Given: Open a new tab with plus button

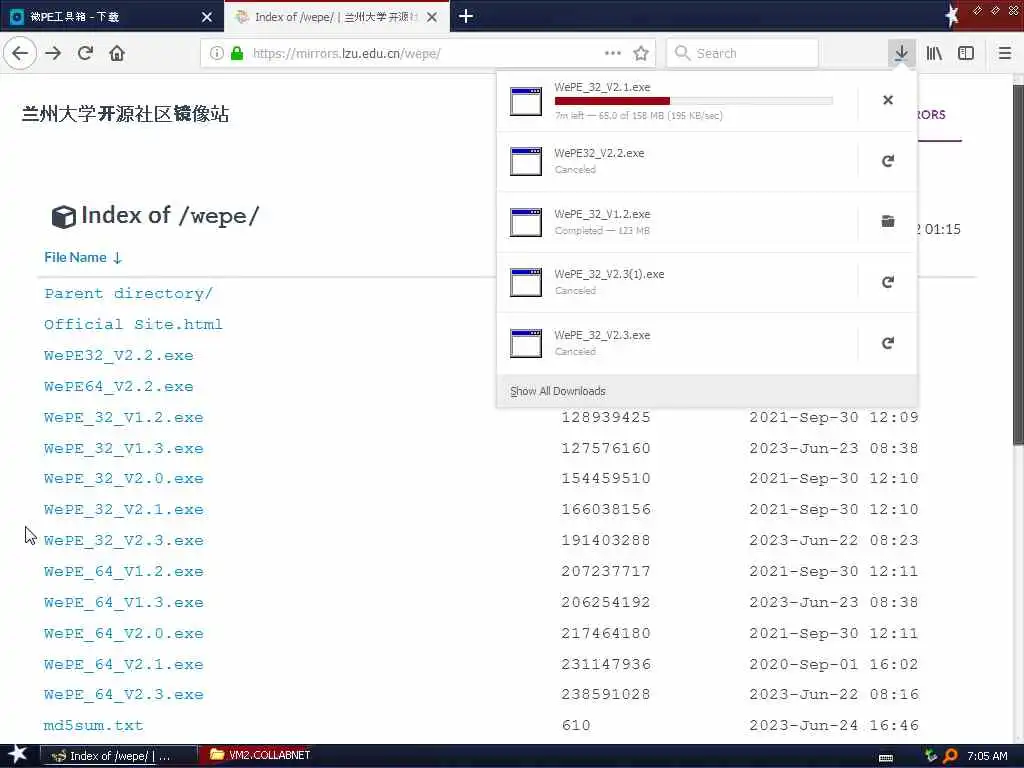Looking at the screenshot, I should (466, 16).
